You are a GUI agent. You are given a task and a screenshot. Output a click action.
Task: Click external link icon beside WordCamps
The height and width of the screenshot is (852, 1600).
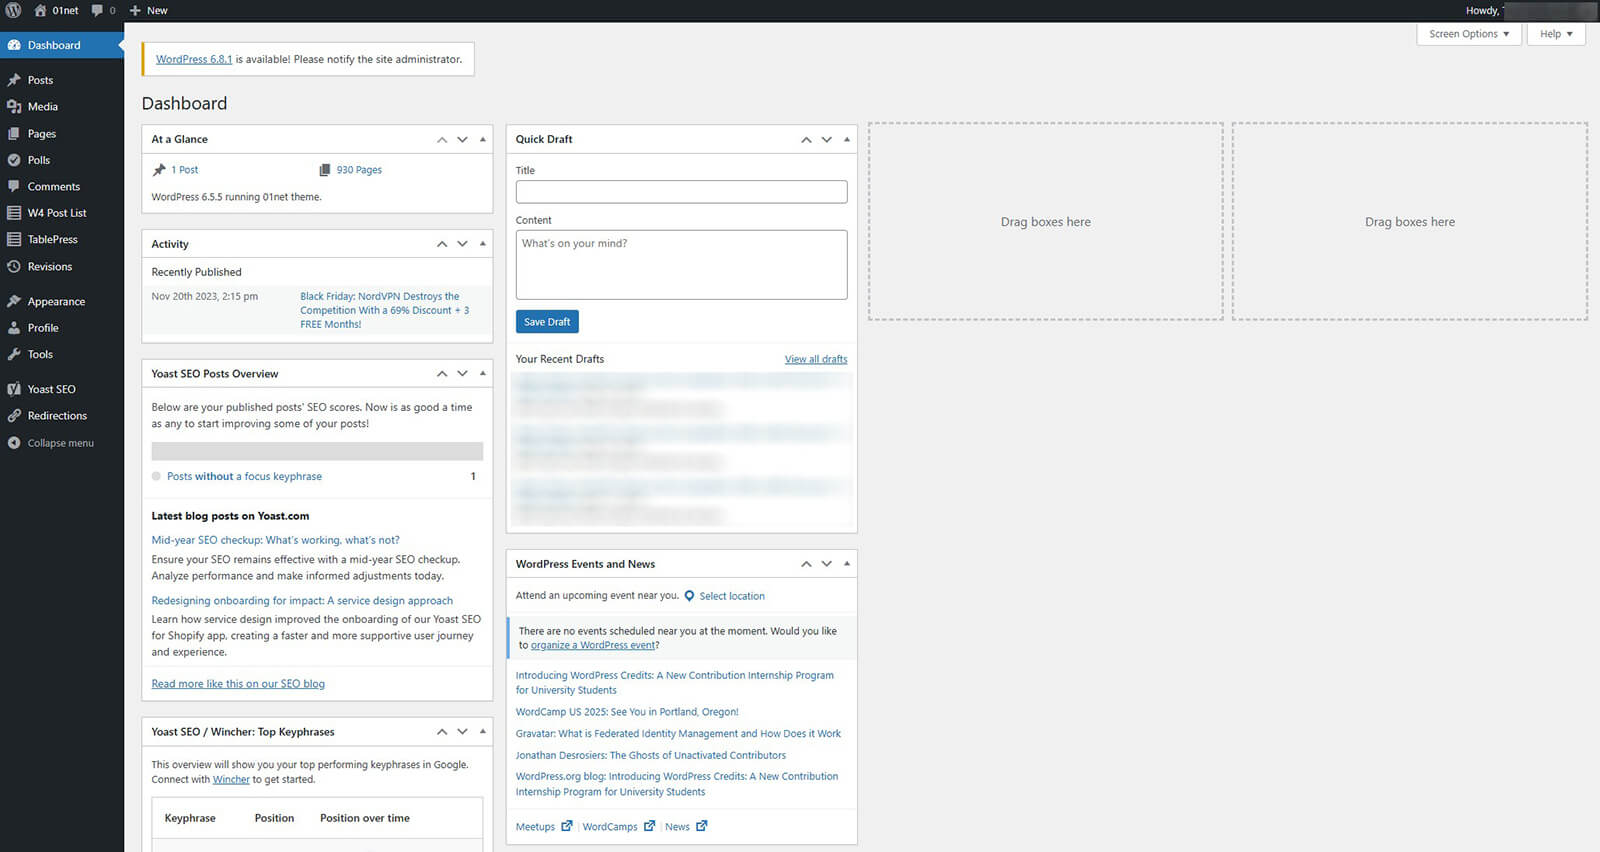[649, 826]
